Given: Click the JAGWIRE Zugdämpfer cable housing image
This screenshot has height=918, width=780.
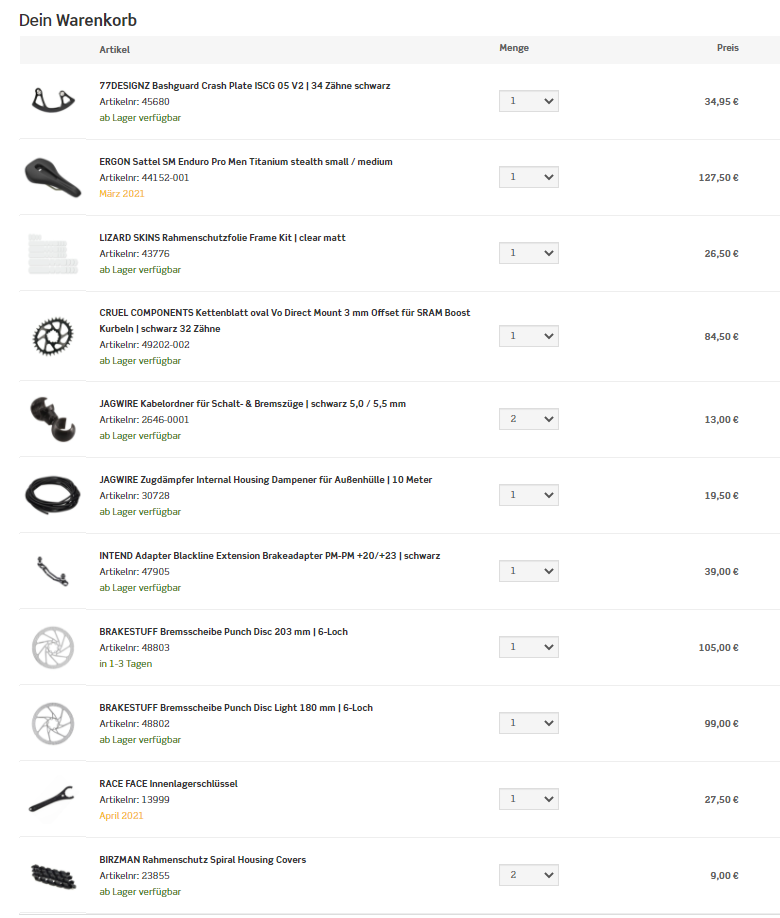Looking at the screenshot, I should tap(52, 496).
